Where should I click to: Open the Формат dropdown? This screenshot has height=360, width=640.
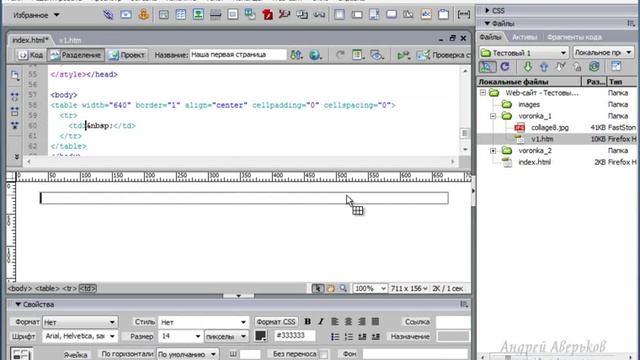(80, 322)
